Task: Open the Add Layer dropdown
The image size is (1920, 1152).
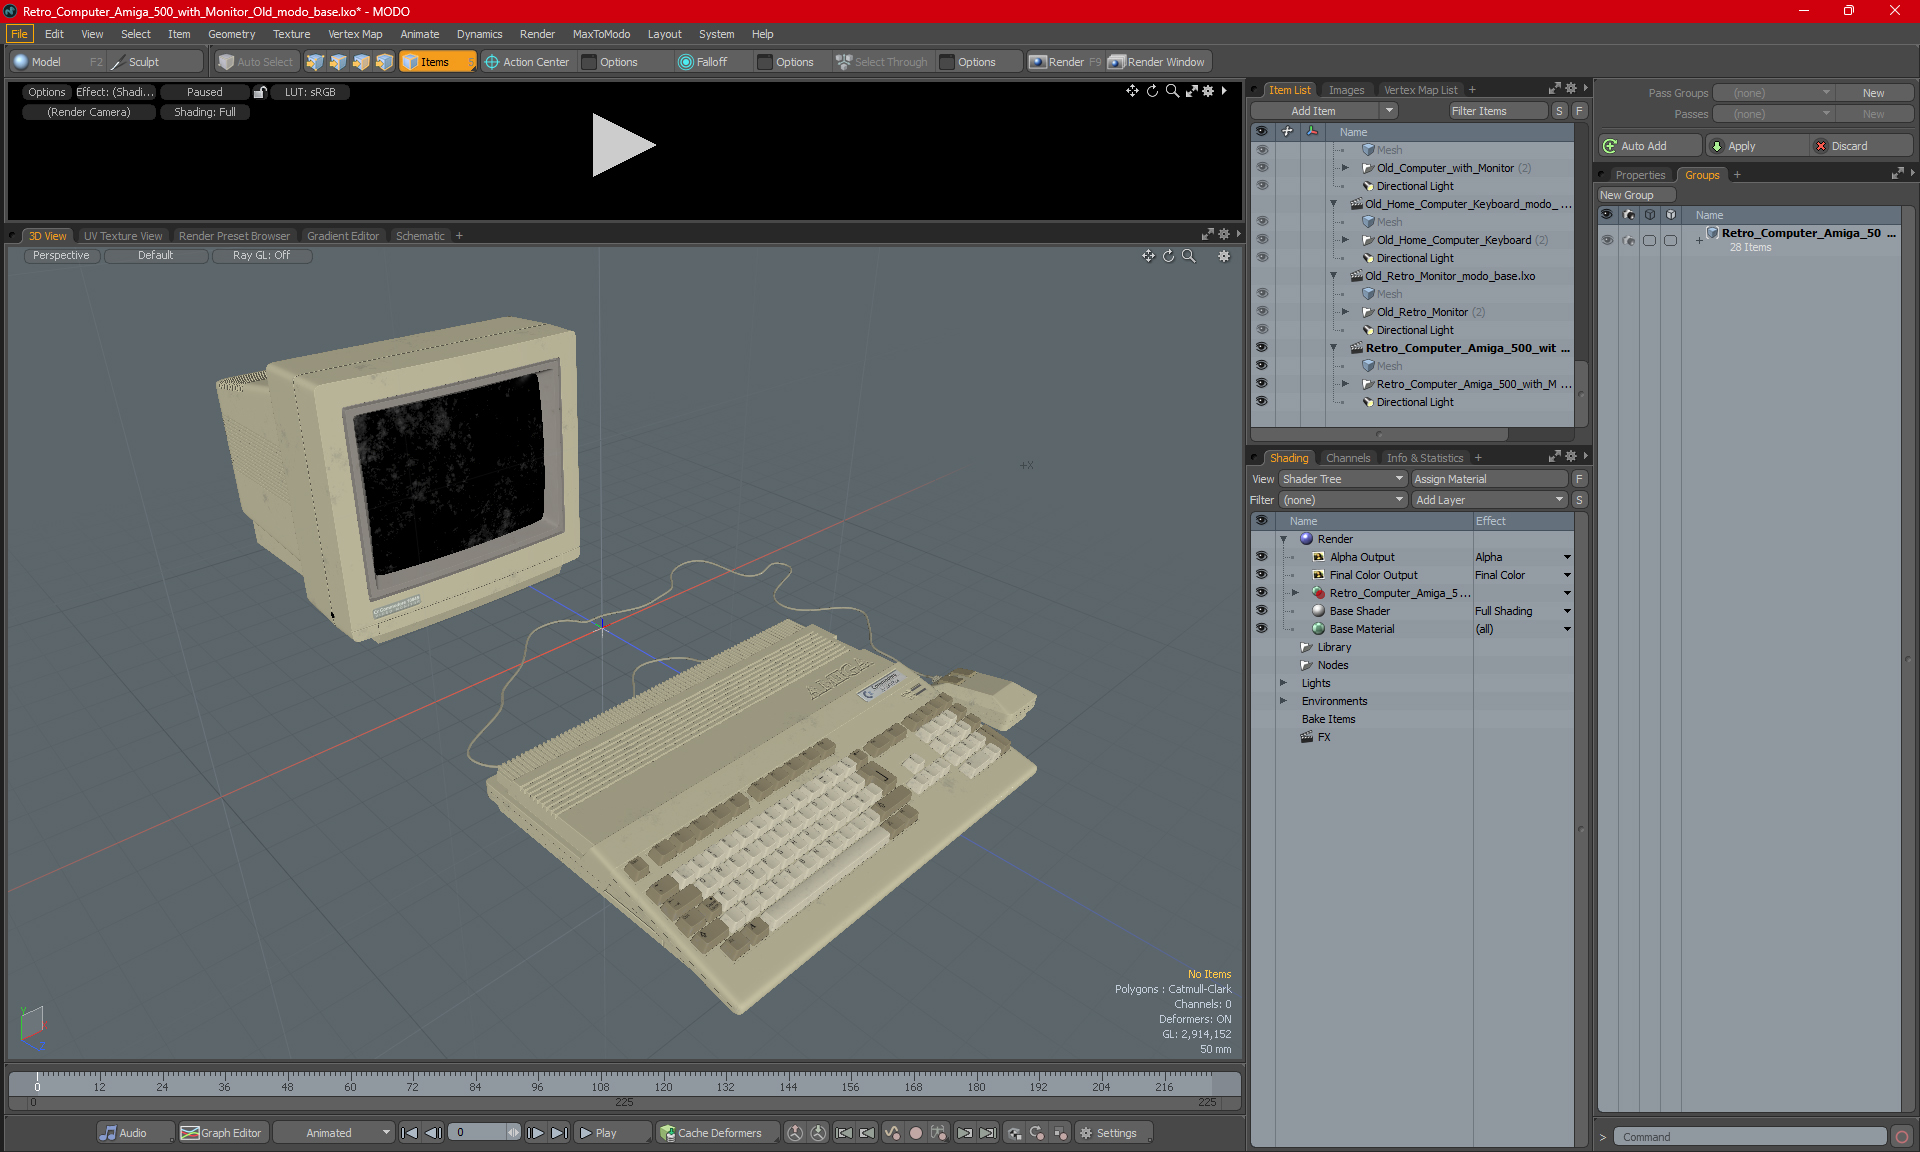Action: pos(1489,500)
